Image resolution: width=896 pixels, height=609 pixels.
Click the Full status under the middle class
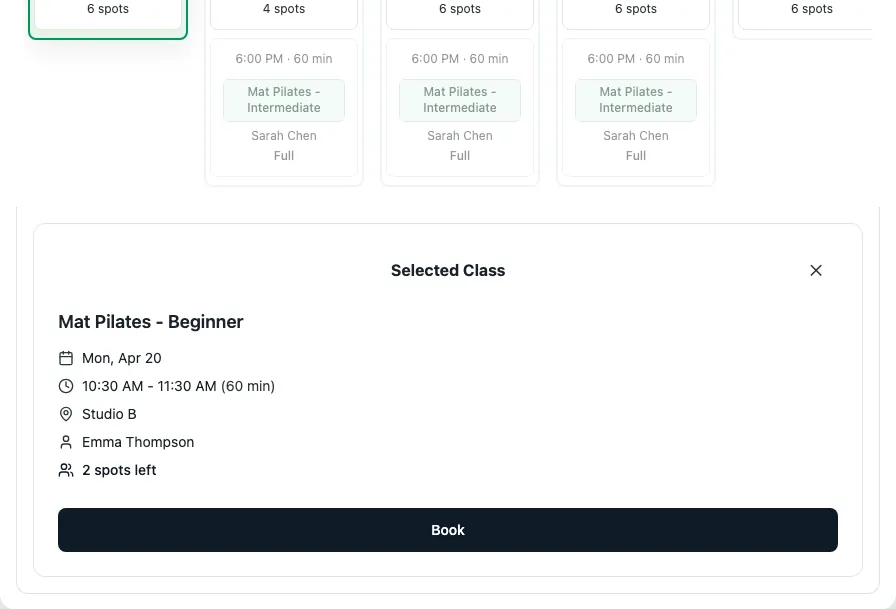coord(460,155)
